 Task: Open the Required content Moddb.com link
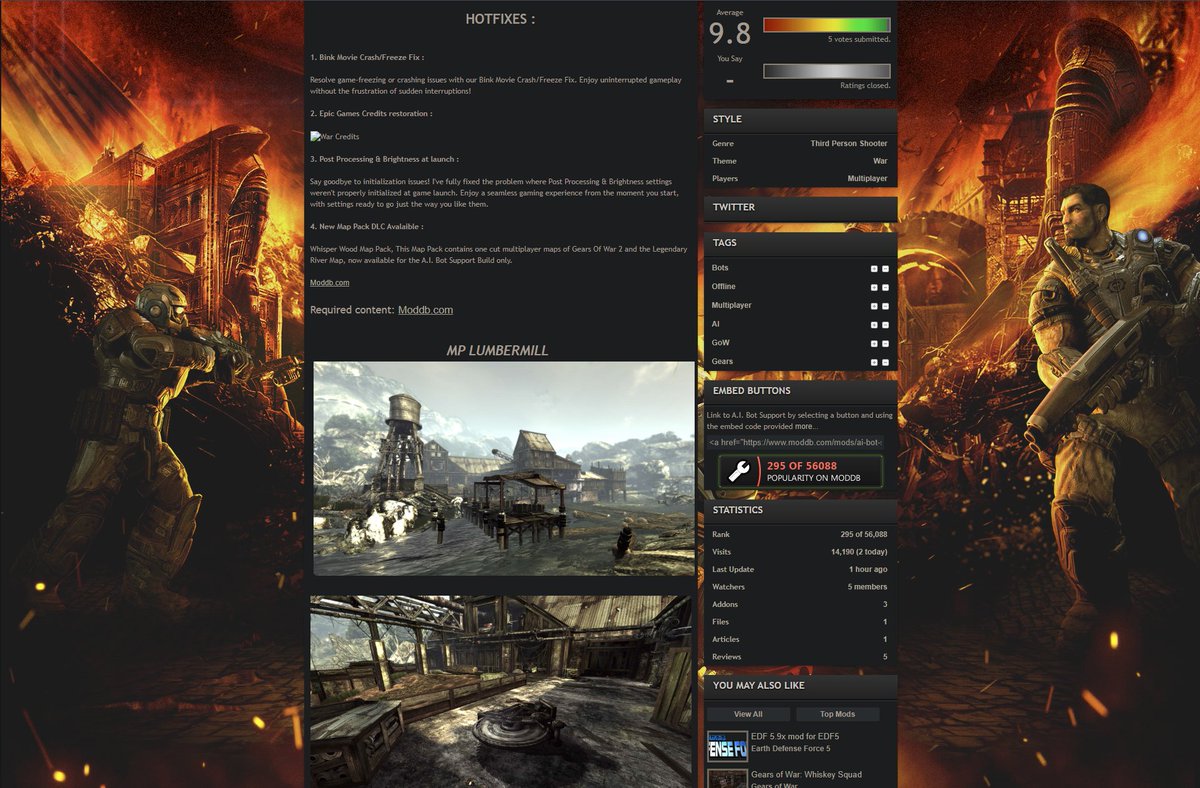point(425,310)
